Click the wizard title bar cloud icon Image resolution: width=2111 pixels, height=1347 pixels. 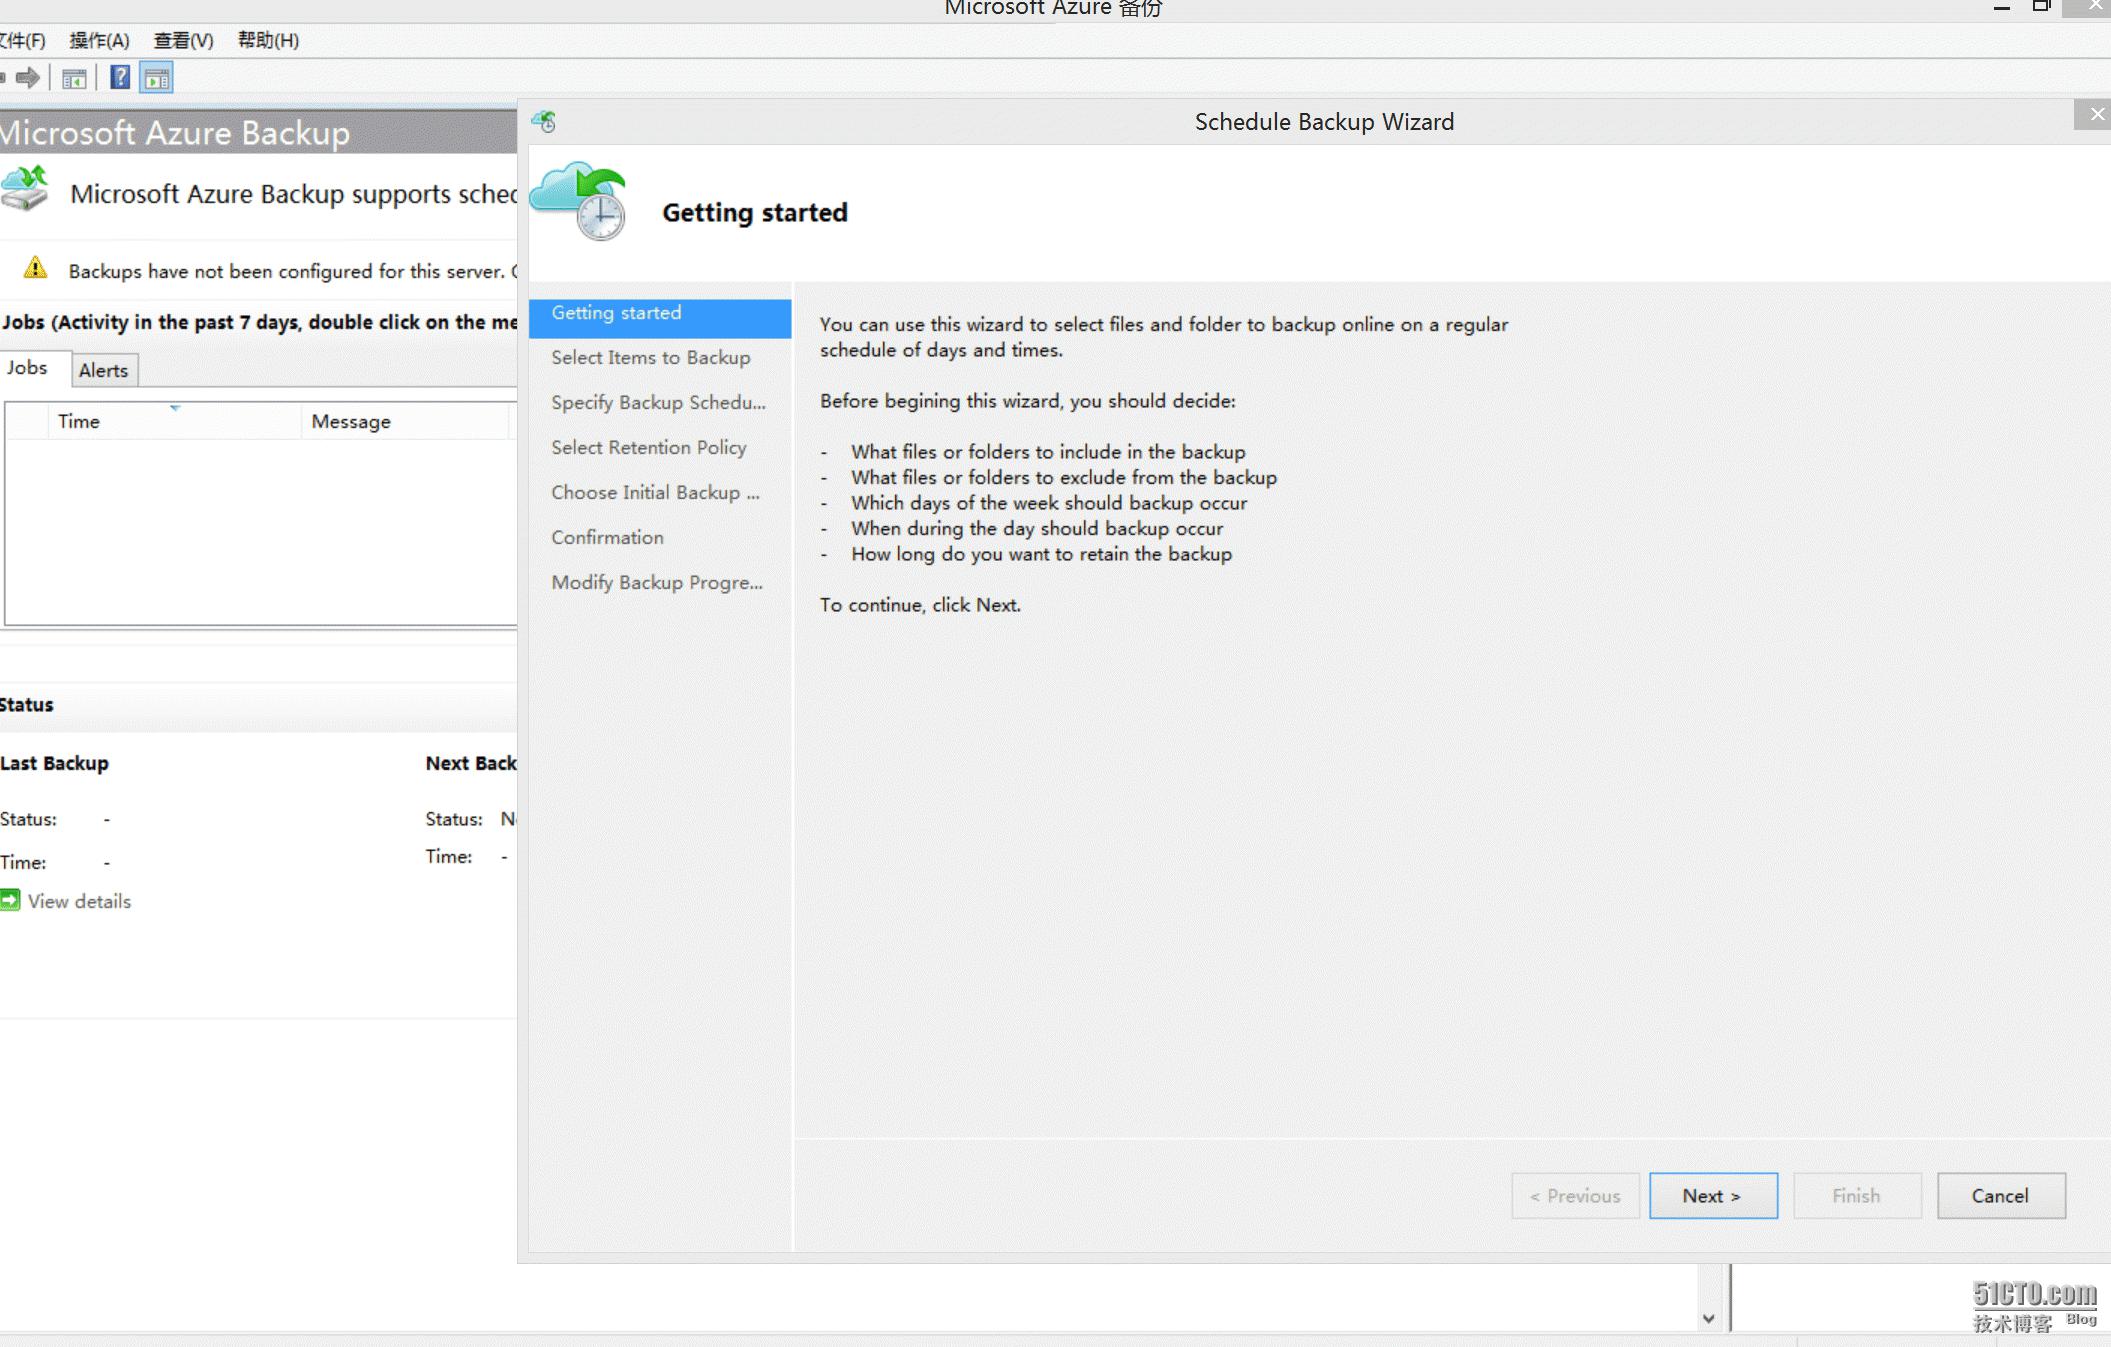544,122
